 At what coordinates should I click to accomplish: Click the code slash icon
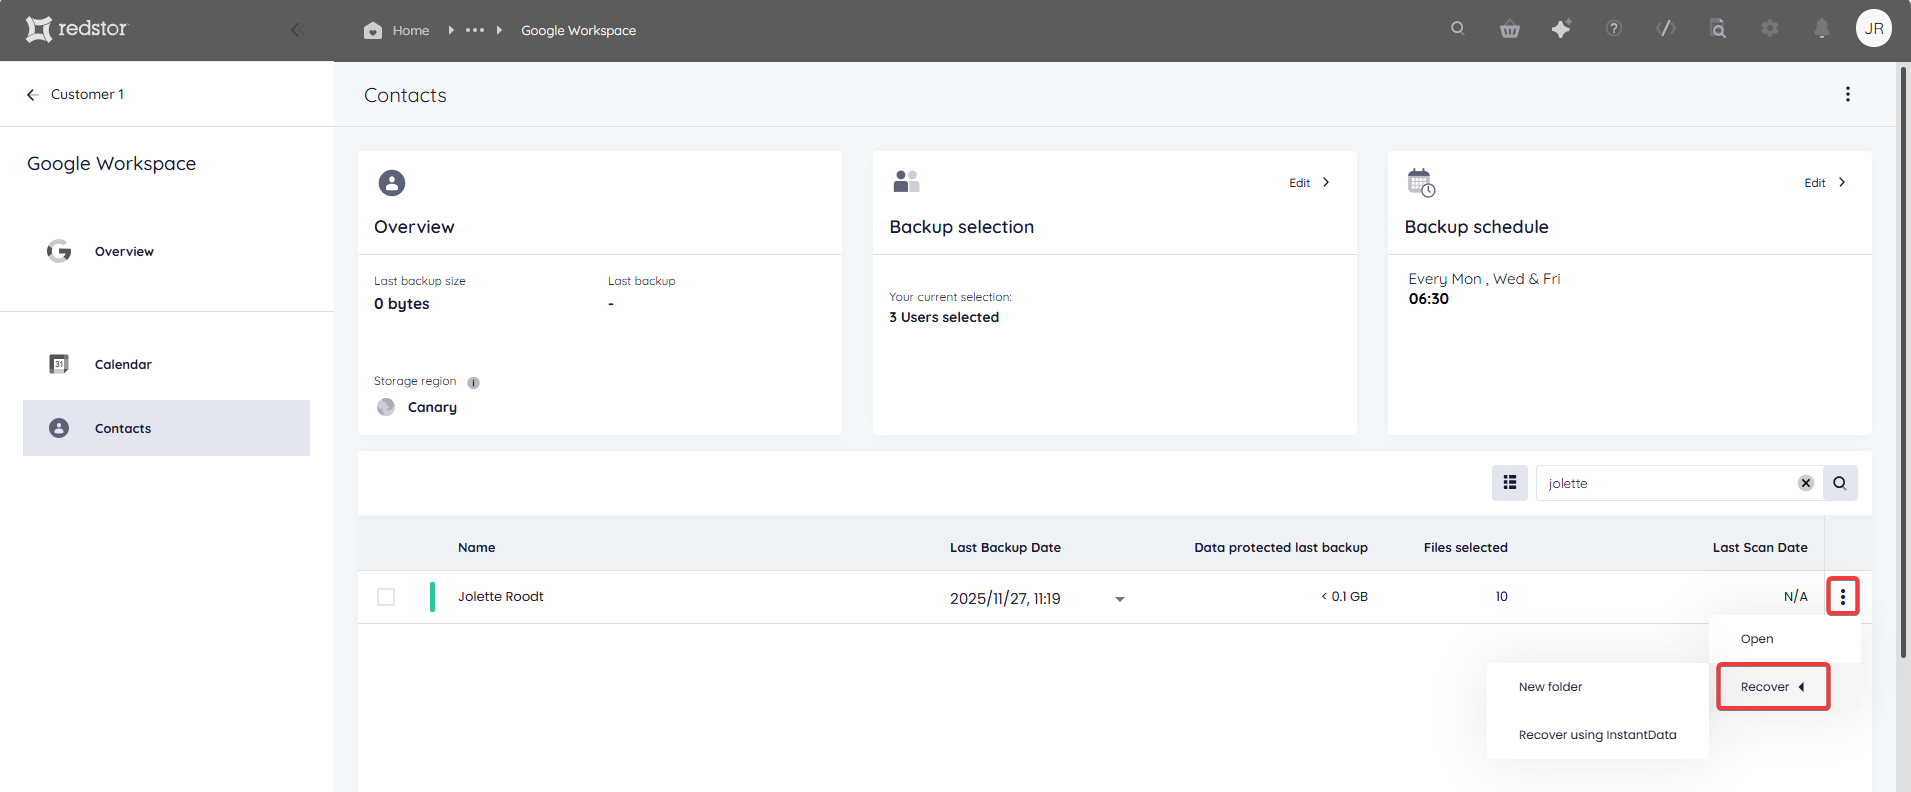[x=1666, y=29]
